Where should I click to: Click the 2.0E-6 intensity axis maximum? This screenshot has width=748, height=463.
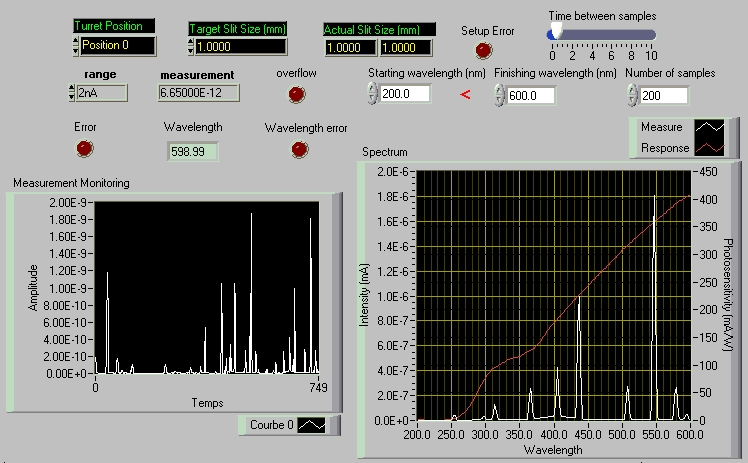pos(393,172)
